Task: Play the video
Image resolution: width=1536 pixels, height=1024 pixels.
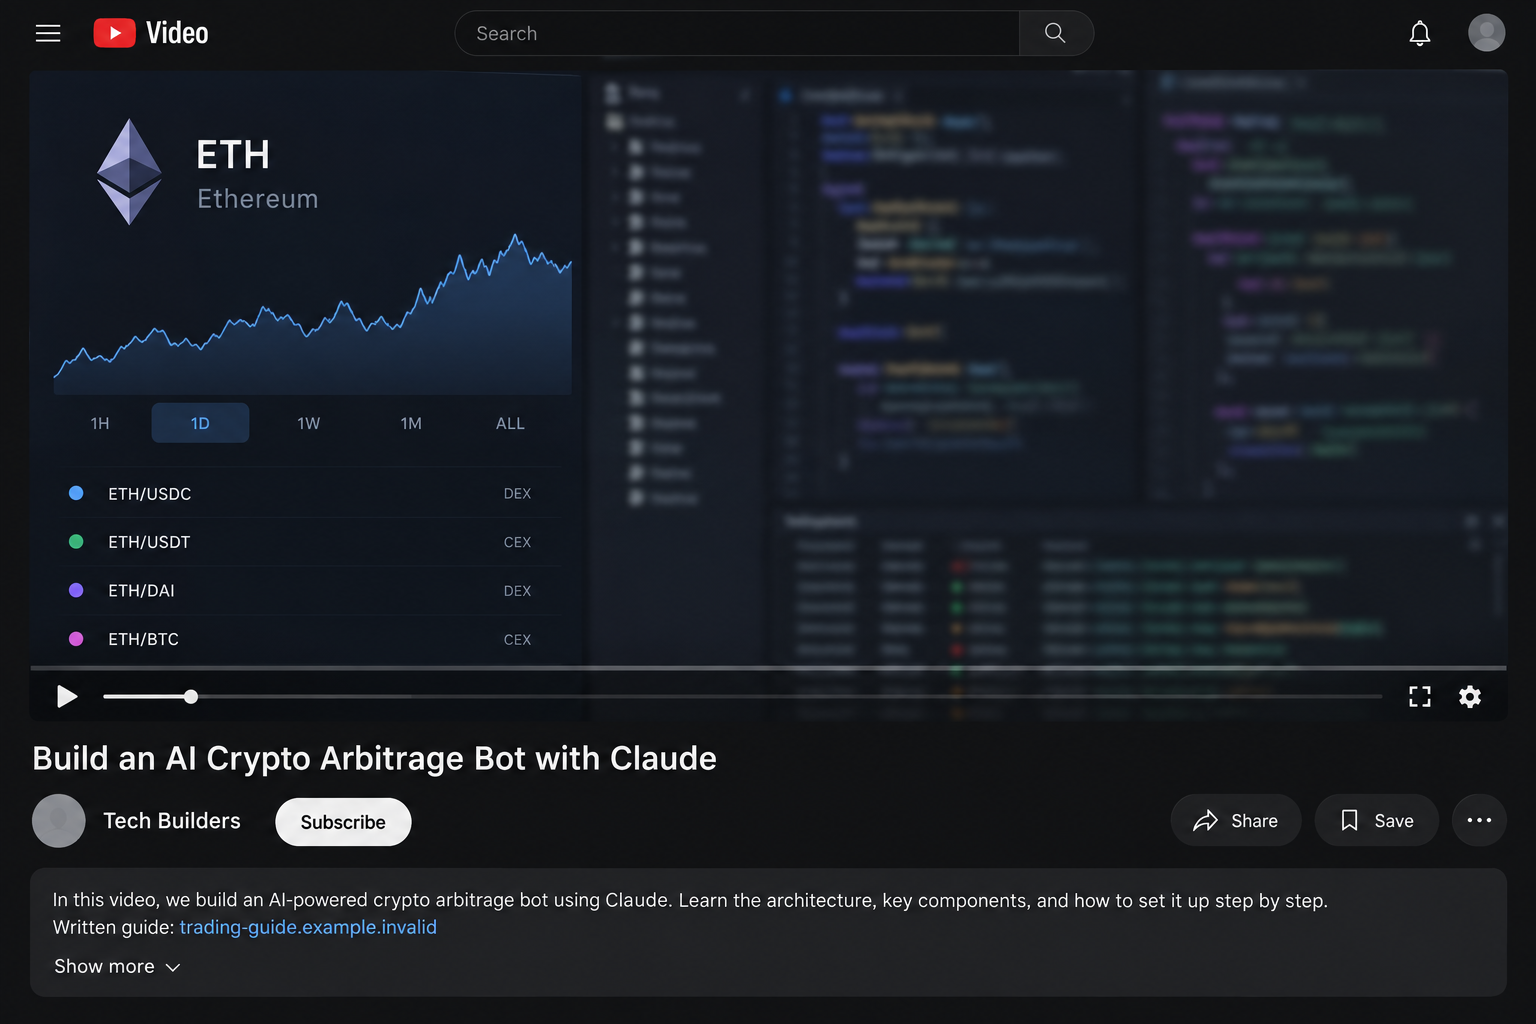Action: pyautogui.click(x=67, y=696)
